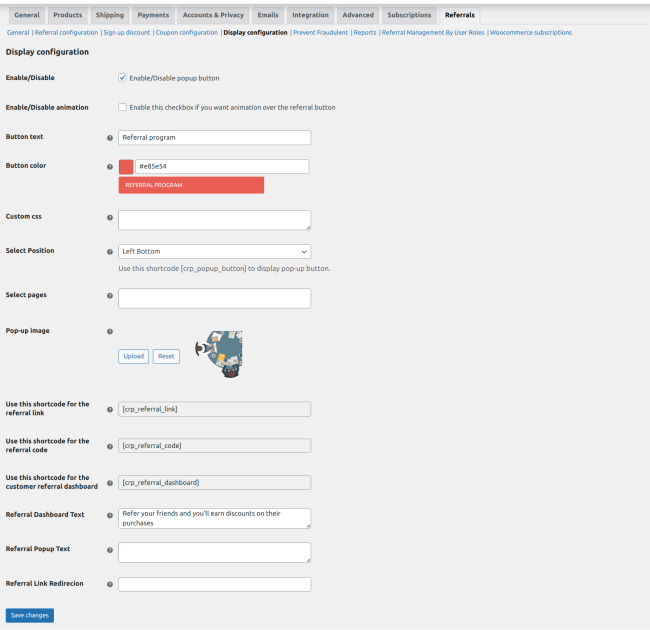Enable animation over the referral button
Viewport: 650px width, 630px height.
[122, 107]
